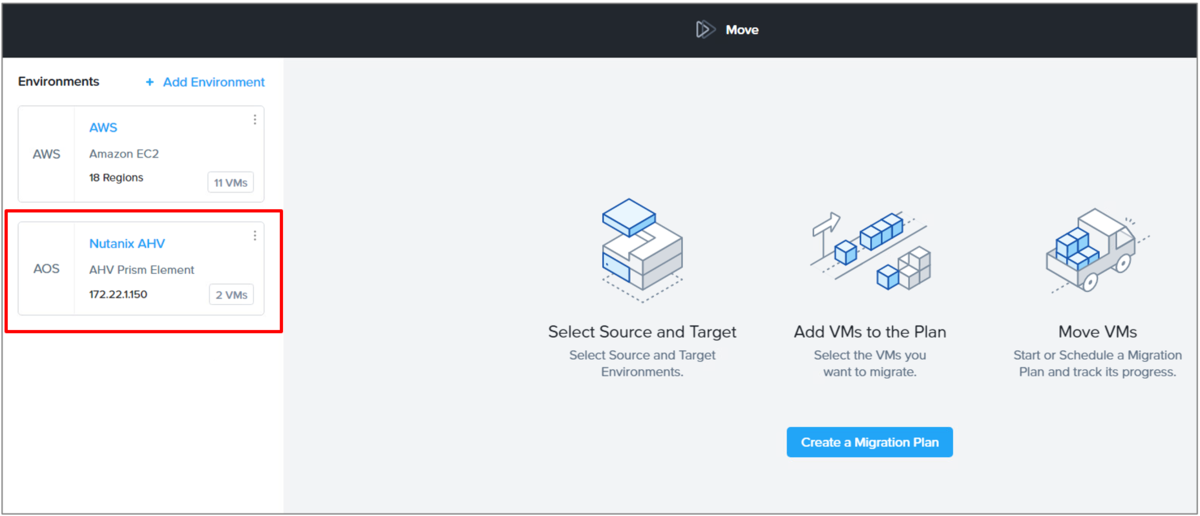Click the Select Source and Target heading
1200x516 pixels.
click(642, 332)
